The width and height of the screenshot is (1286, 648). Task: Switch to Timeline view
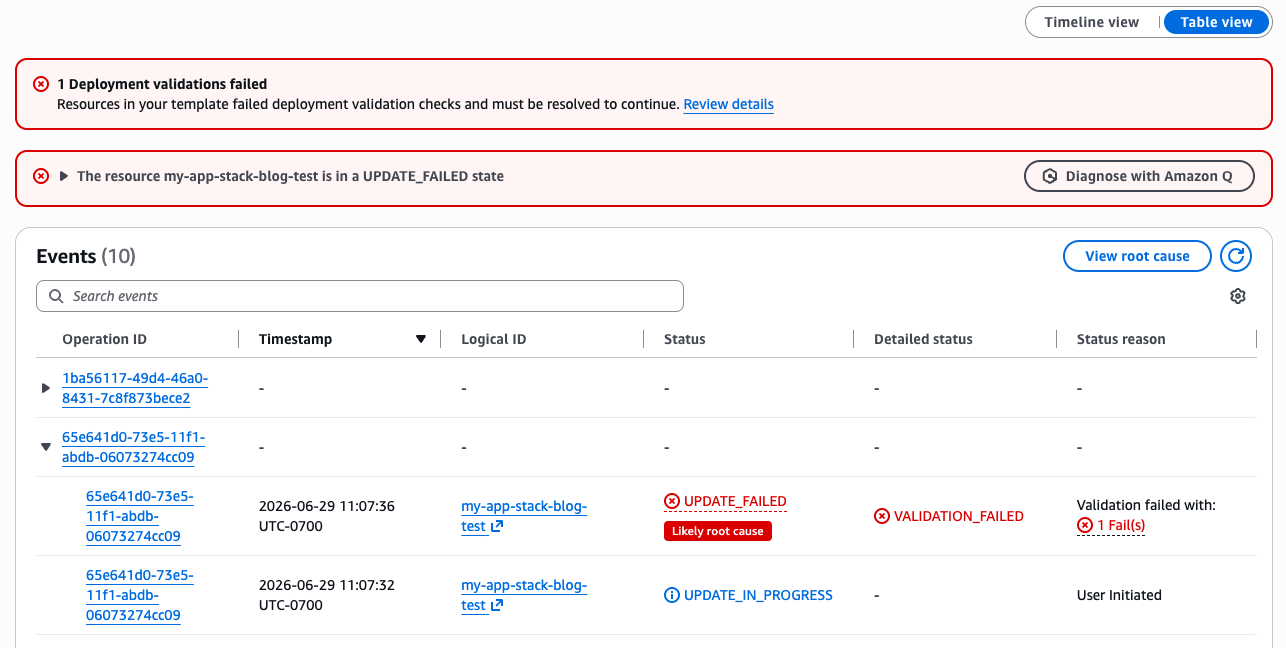1091,22
